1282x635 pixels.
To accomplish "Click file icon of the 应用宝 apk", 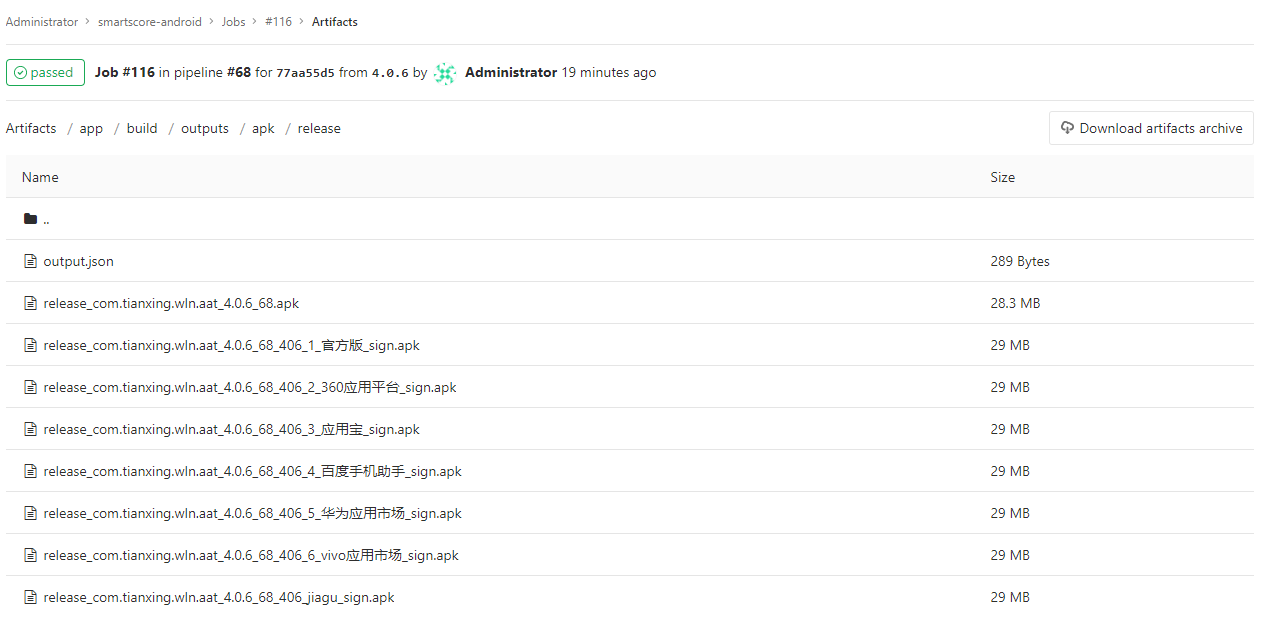I will click(30, 429).
